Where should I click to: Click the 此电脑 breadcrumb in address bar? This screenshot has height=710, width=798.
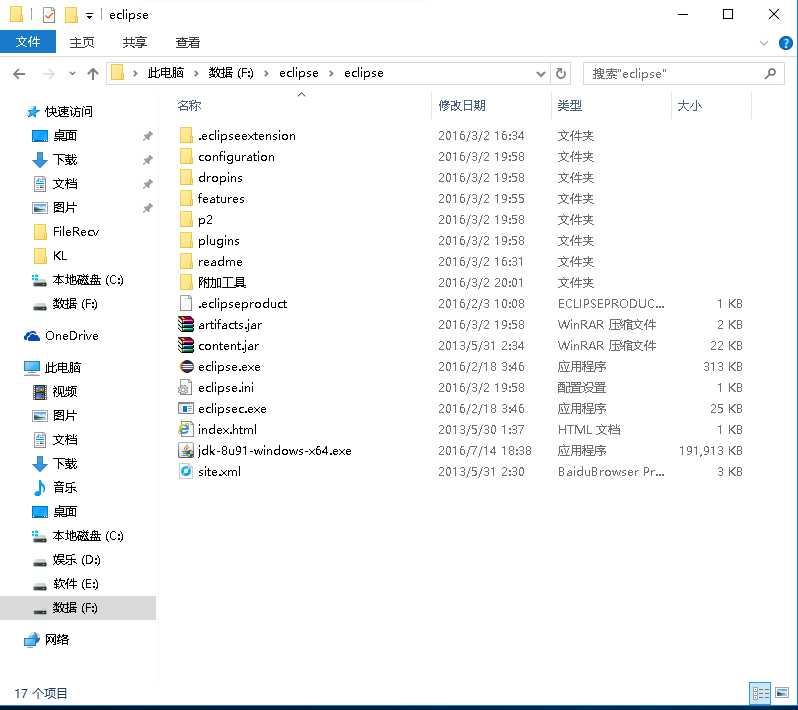tap(165, 73)
